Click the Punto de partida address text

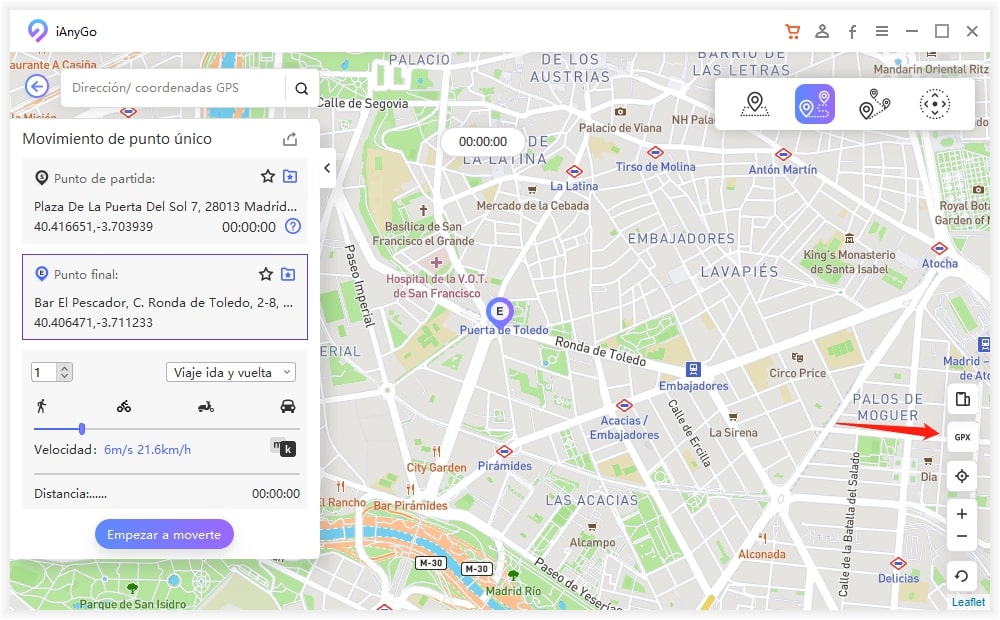[x=165, y=207]
